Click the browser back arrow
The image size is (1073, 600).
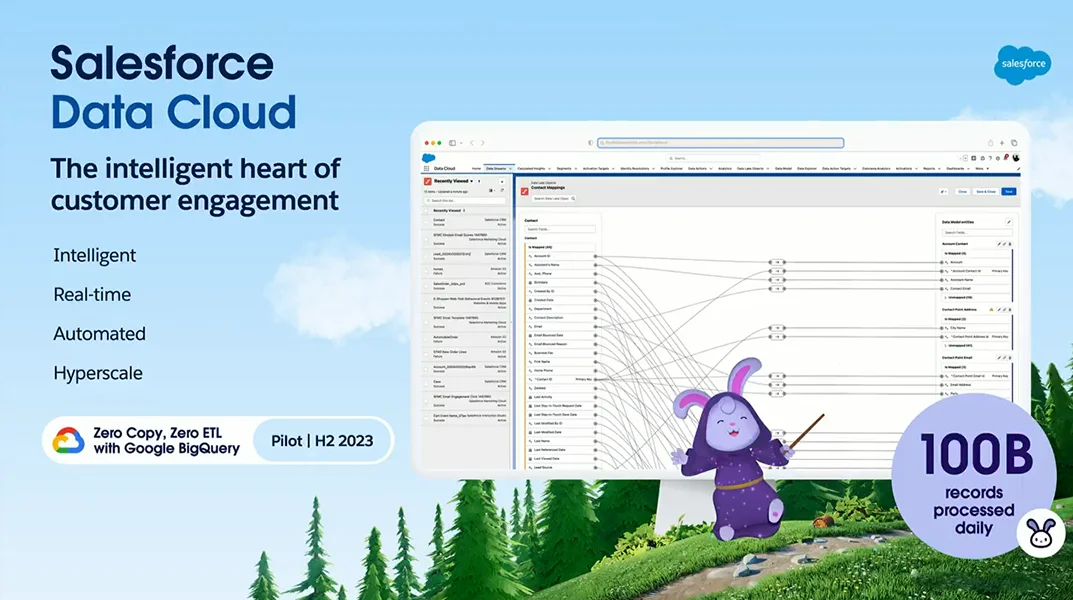[471, 143]
